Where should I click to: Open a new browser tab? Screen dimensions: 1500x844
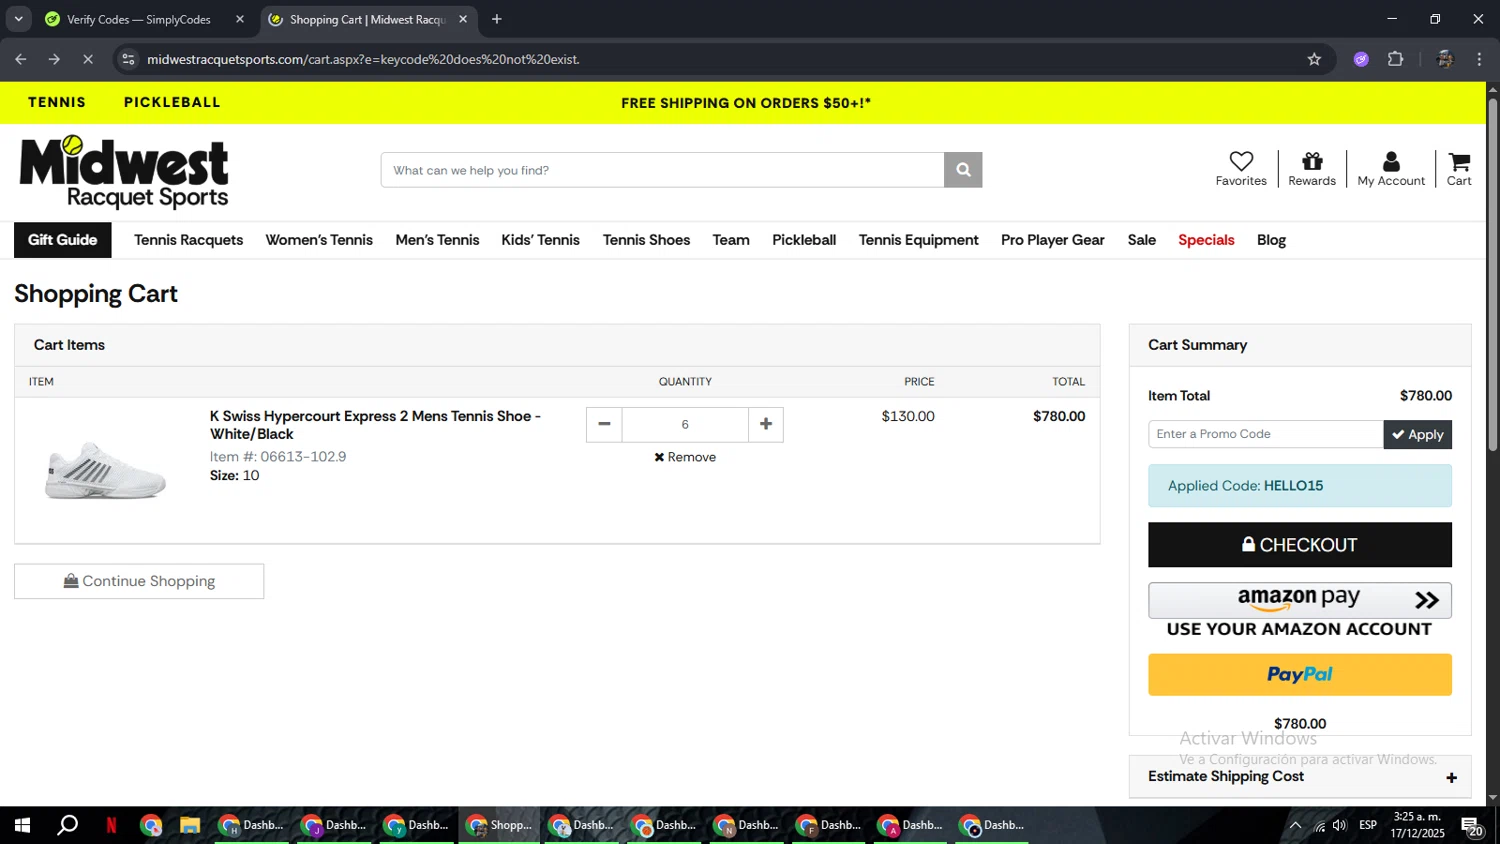coord(497,19)
